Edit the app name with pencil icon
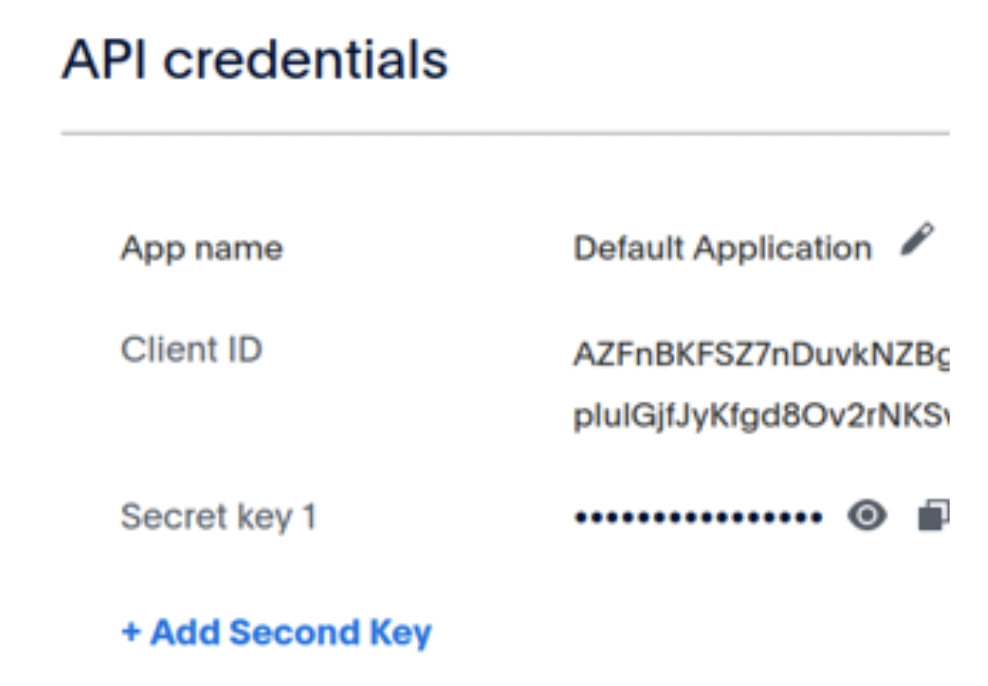The image size is (988, 686). 917,239
